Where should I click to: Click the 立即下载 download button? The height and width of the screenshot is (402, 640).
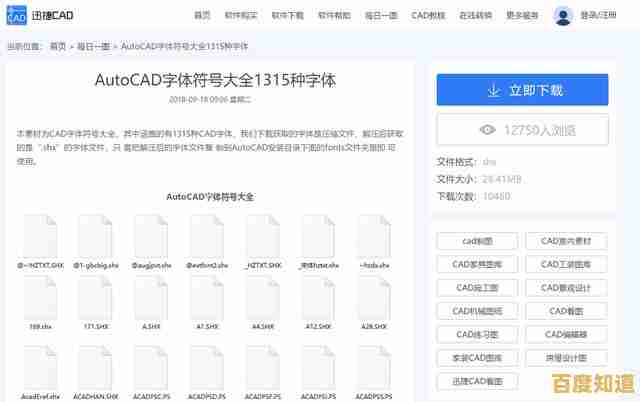pos(522,90)
